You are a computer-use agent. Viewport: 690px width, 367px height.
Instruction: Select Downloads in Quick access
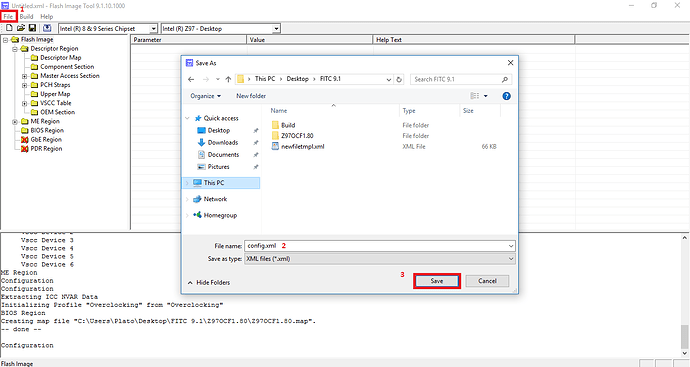pyautogui.click(x=223, y=143)
